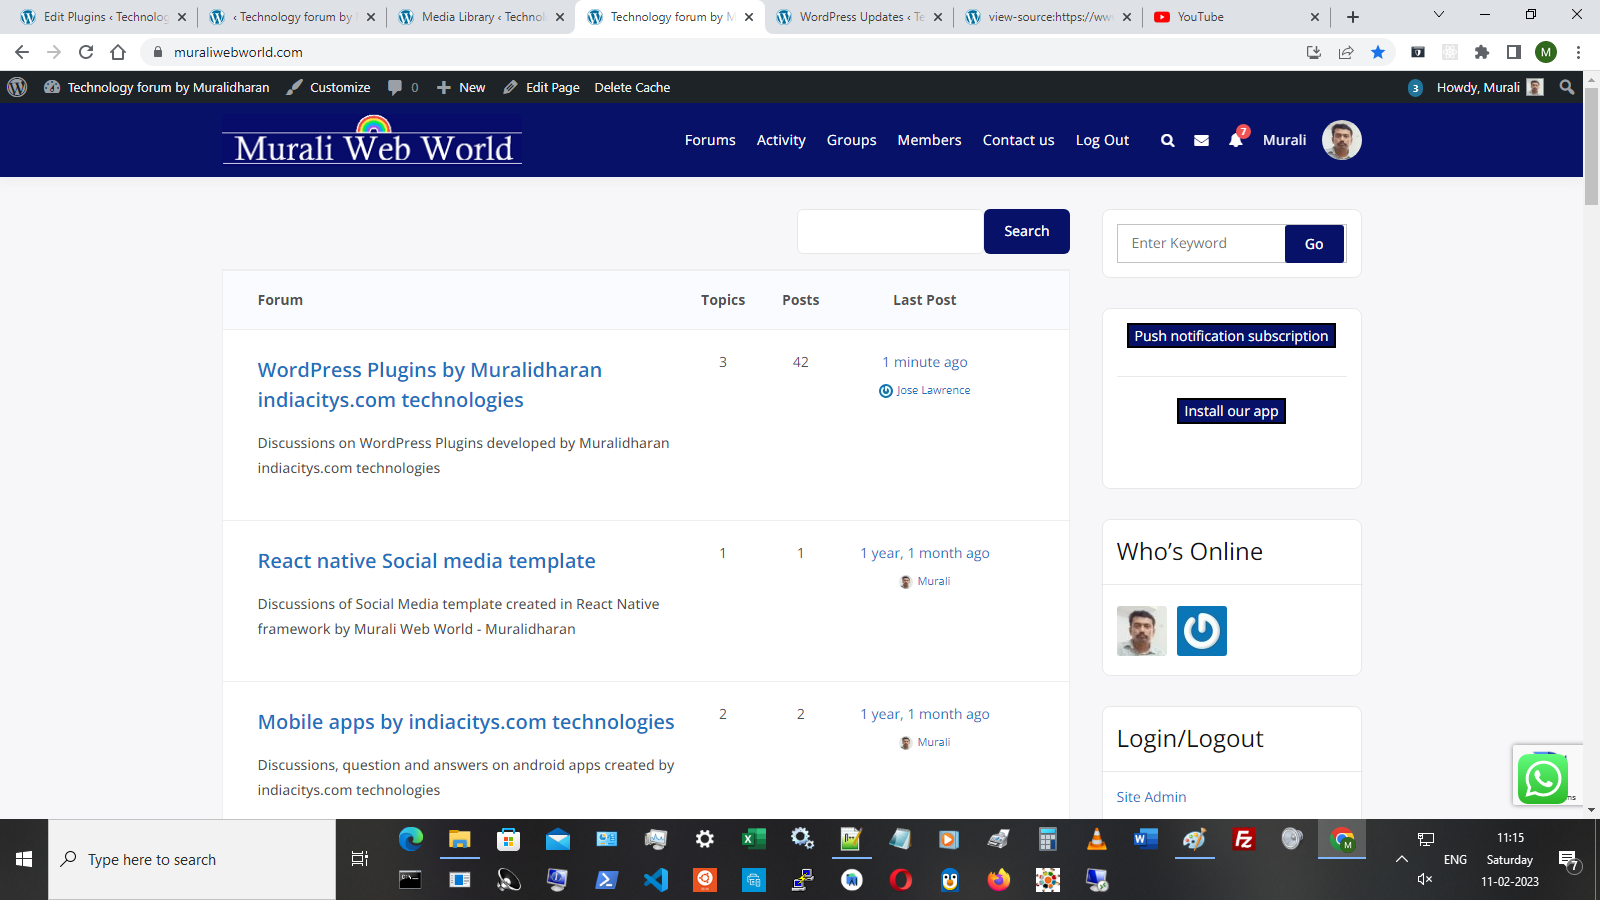The image size is (1600, 900).
Task: Click Murali's profile avatar in header
Action: click(1341, 140)
